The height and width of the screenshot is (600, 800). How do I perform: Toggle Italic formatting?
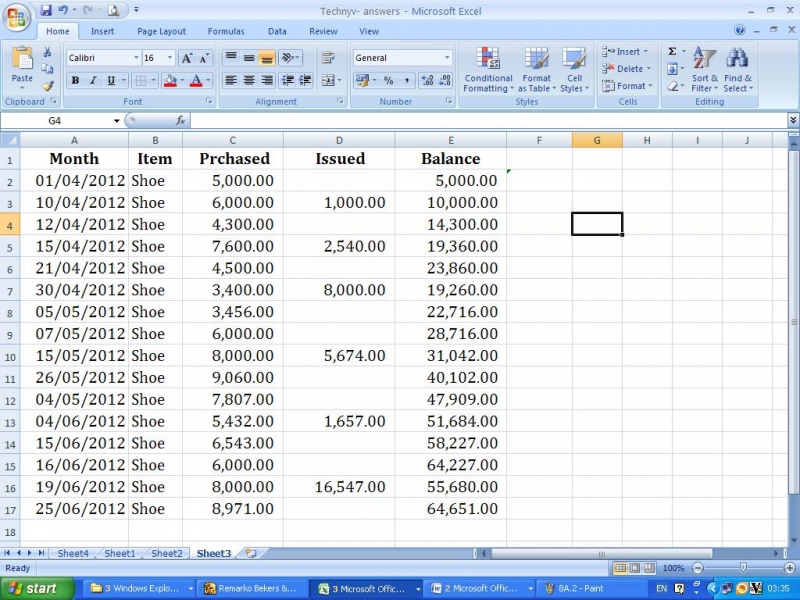click(93, 81)
